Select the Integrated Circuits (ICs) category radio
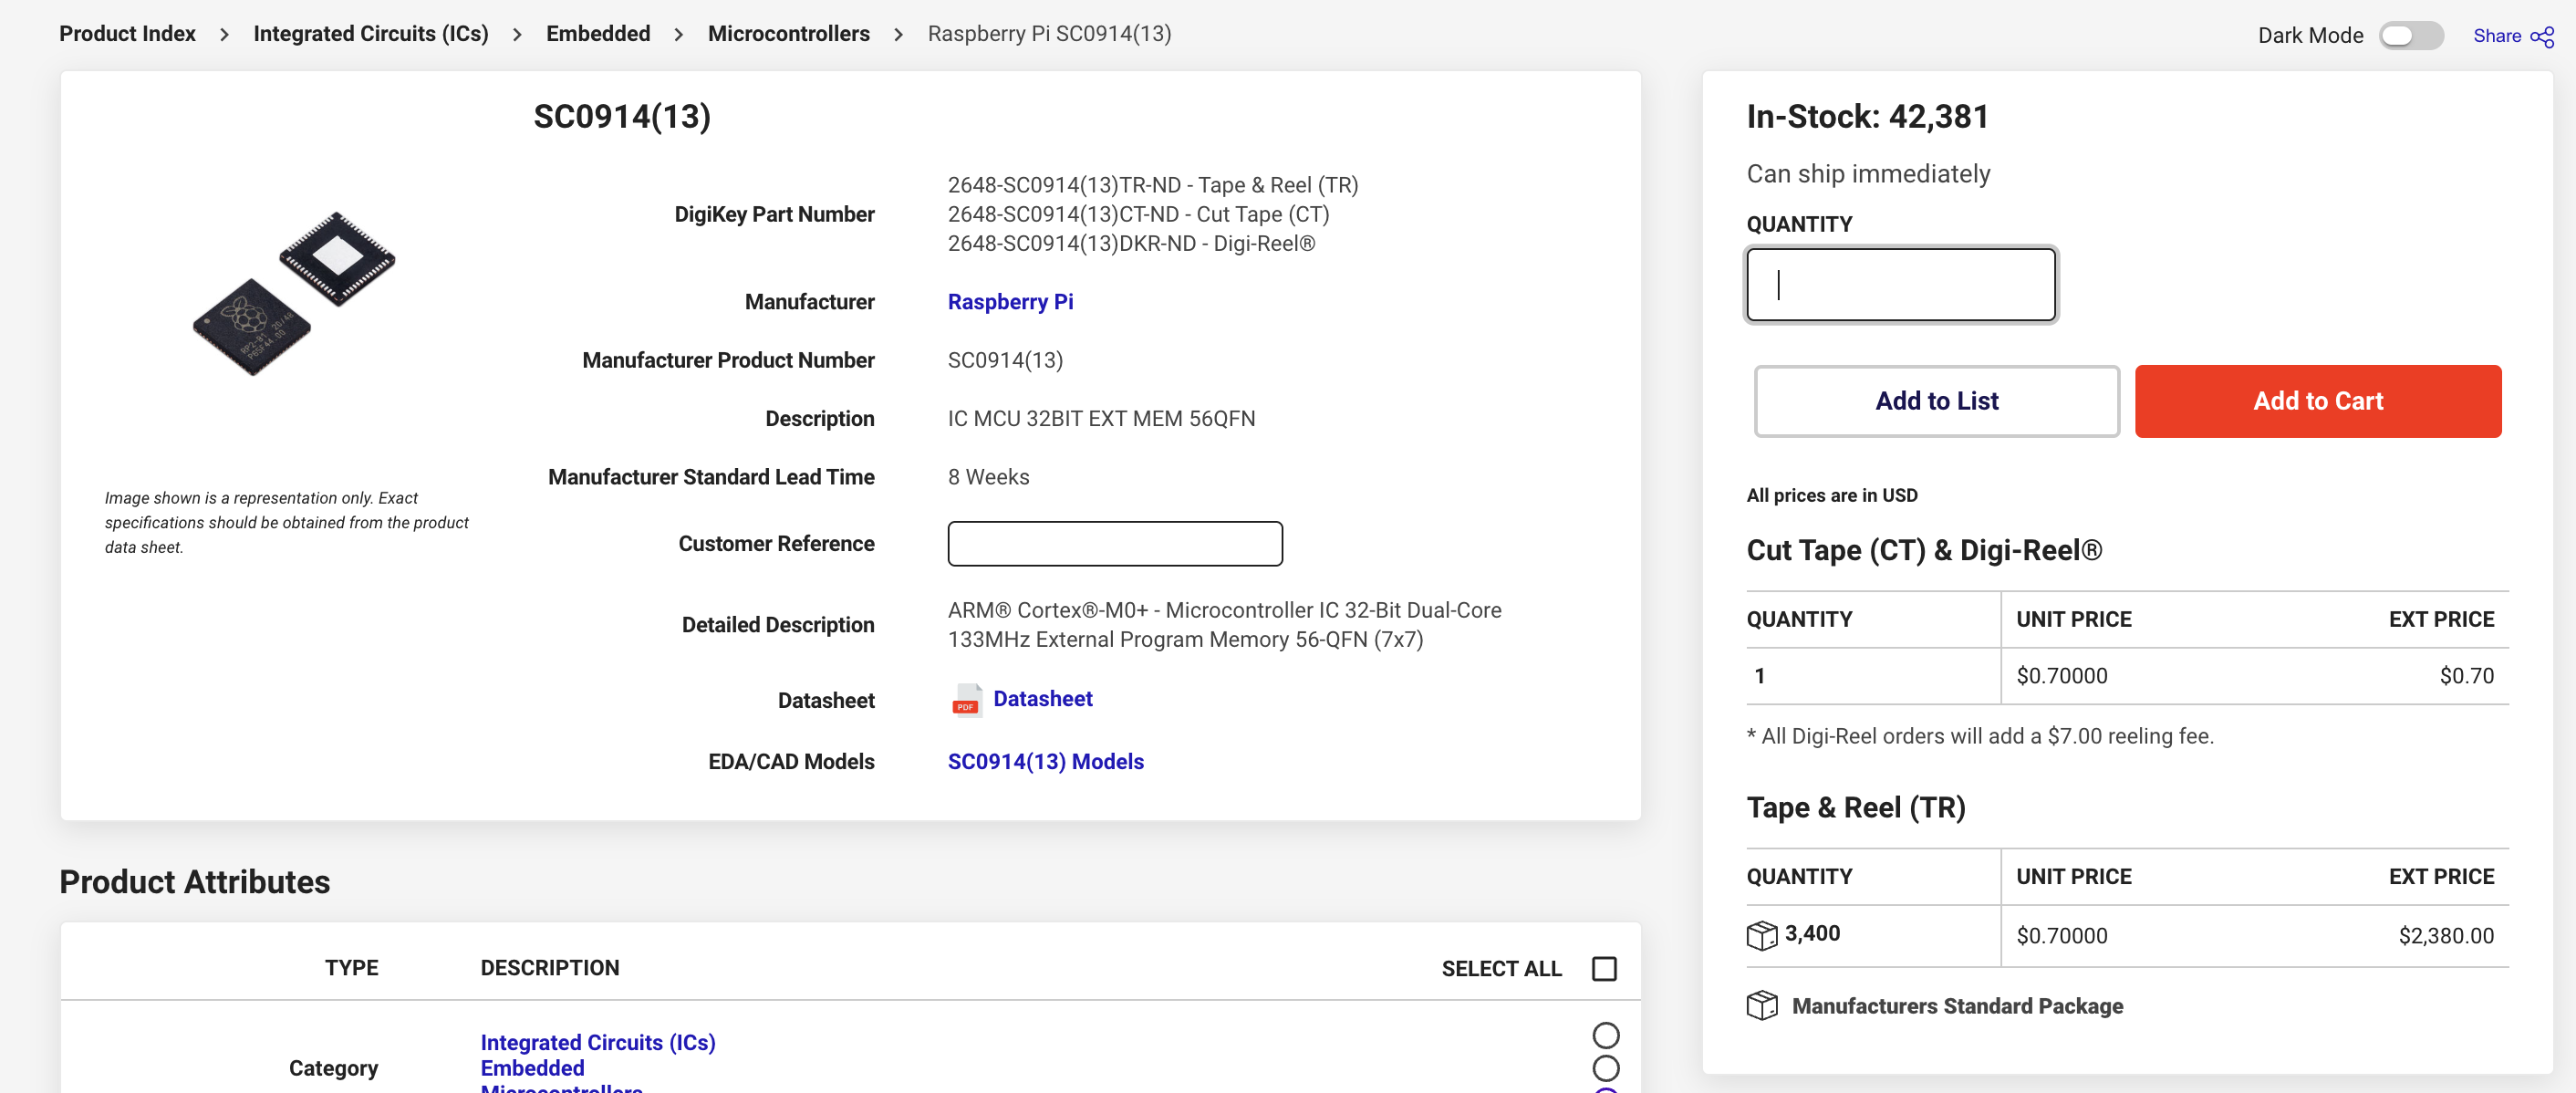 point(1605,1035)
